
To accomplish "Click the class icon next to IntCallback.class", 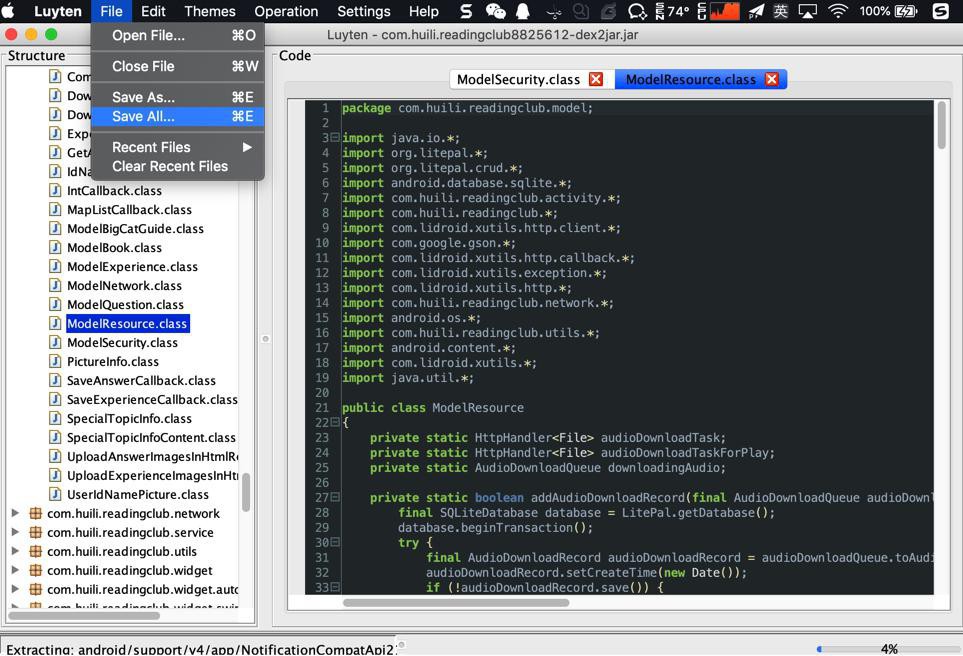I will click(x=56, y=190).
